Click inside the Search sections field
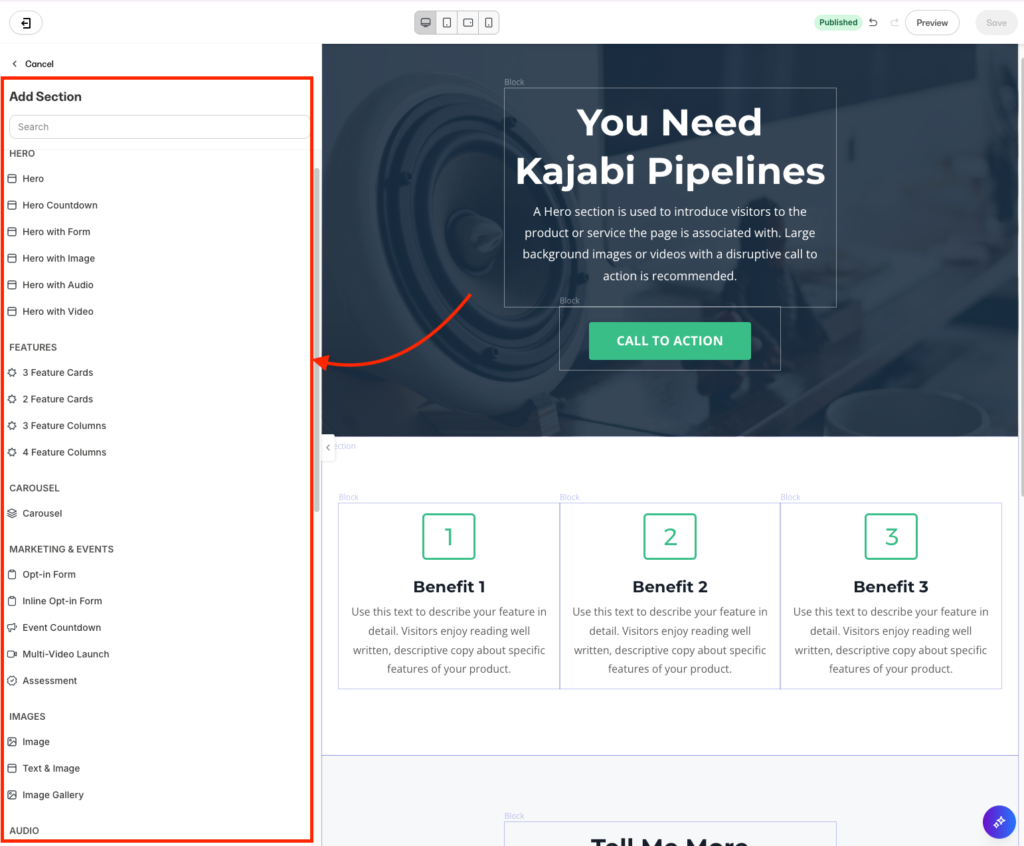Image resolution: width=1024 pixels, height=846 pixels. (x=158, y=127)
